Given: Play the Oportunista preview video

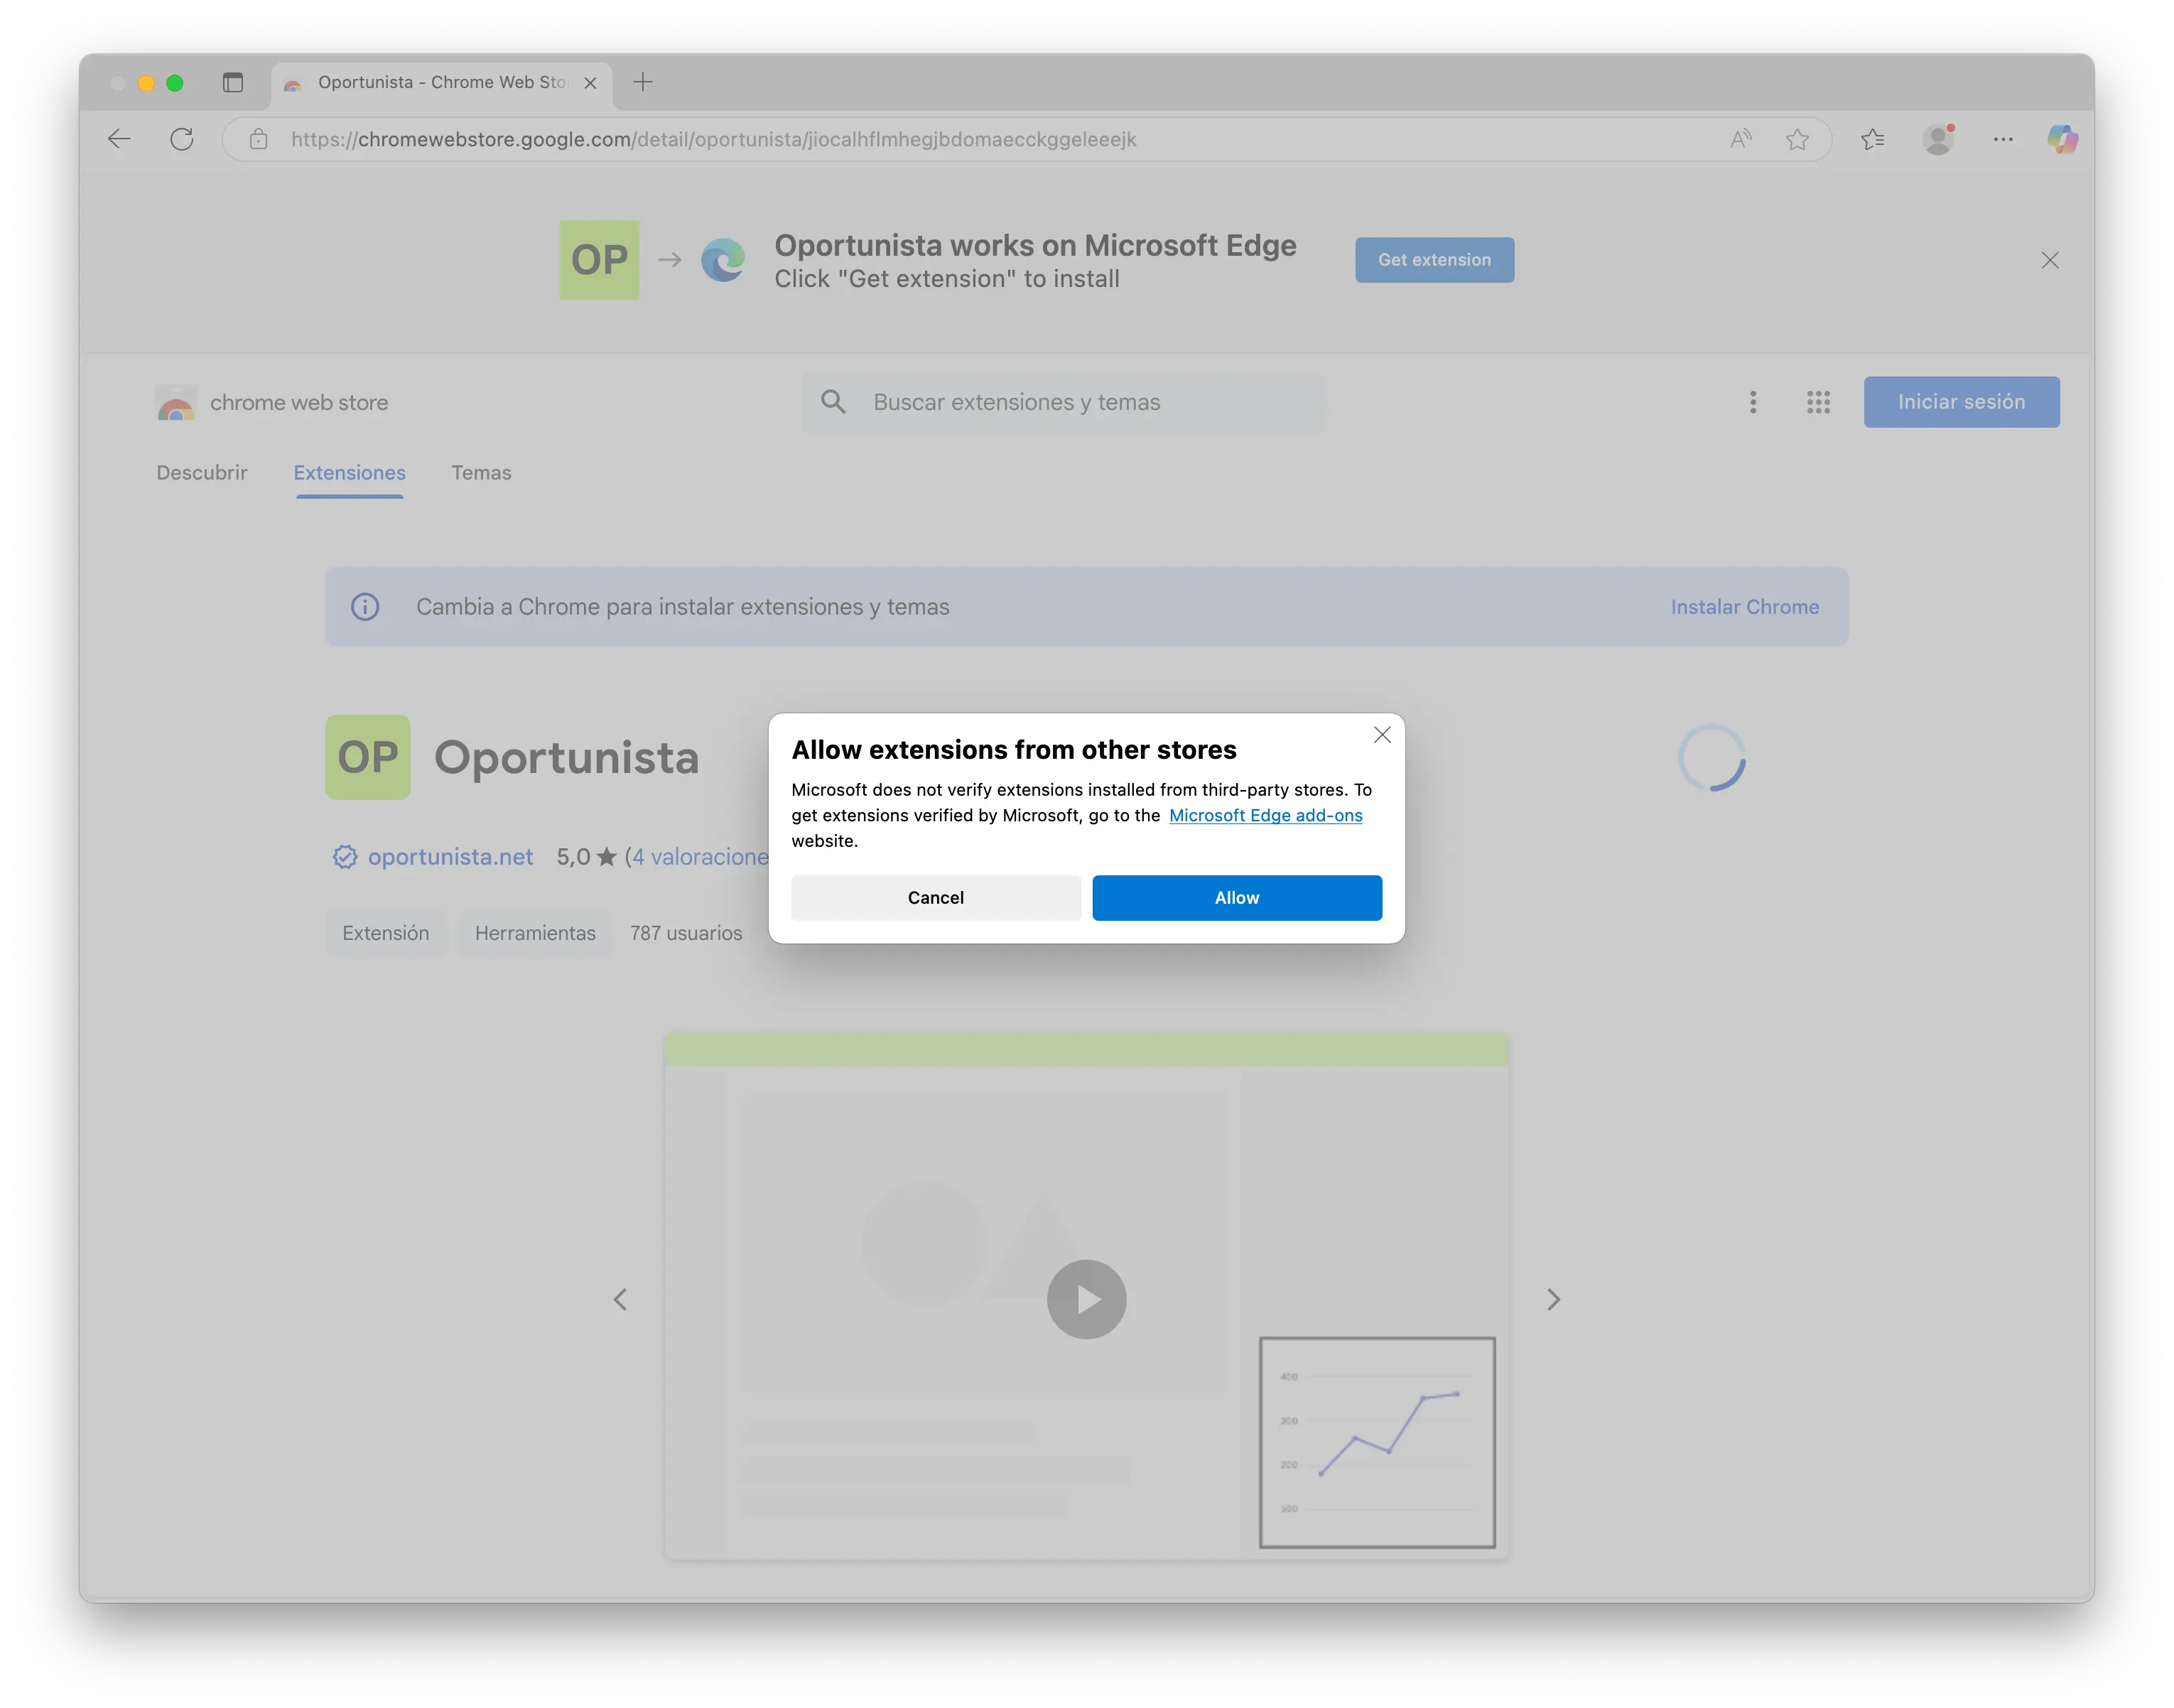Looking at the screenshot, I should [x=1086, y=1299].
